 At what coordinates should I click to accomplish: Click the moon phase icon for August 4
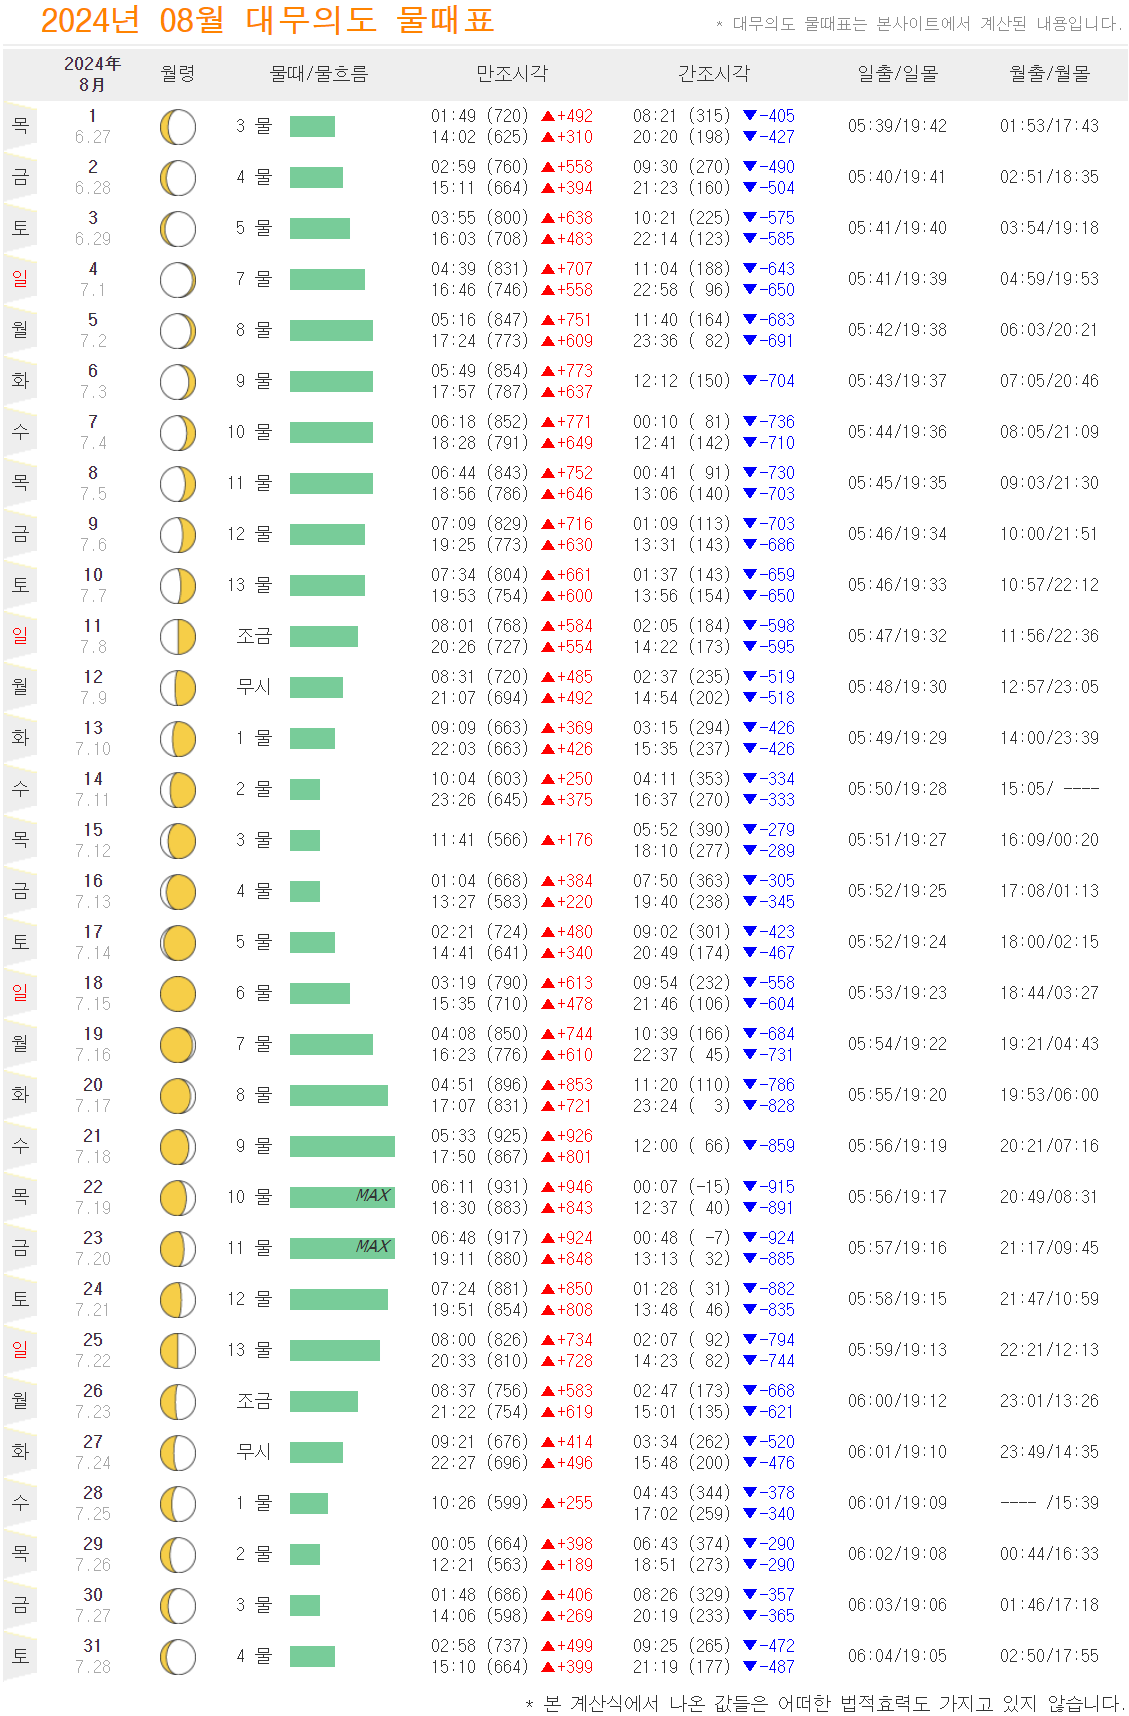[178, 280]
